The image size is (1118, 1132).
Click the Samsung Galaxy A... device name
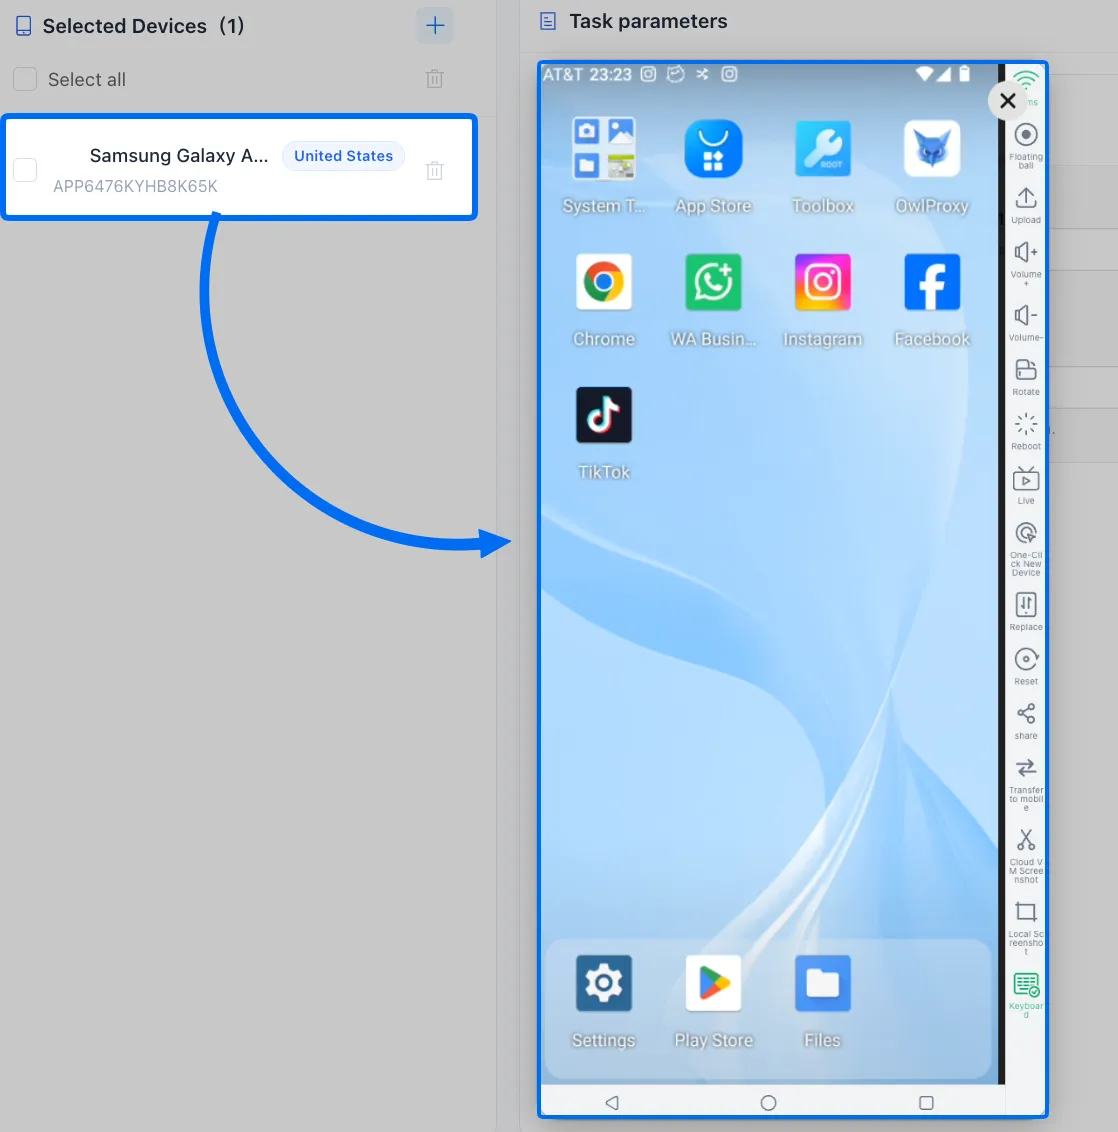point(178,155)
